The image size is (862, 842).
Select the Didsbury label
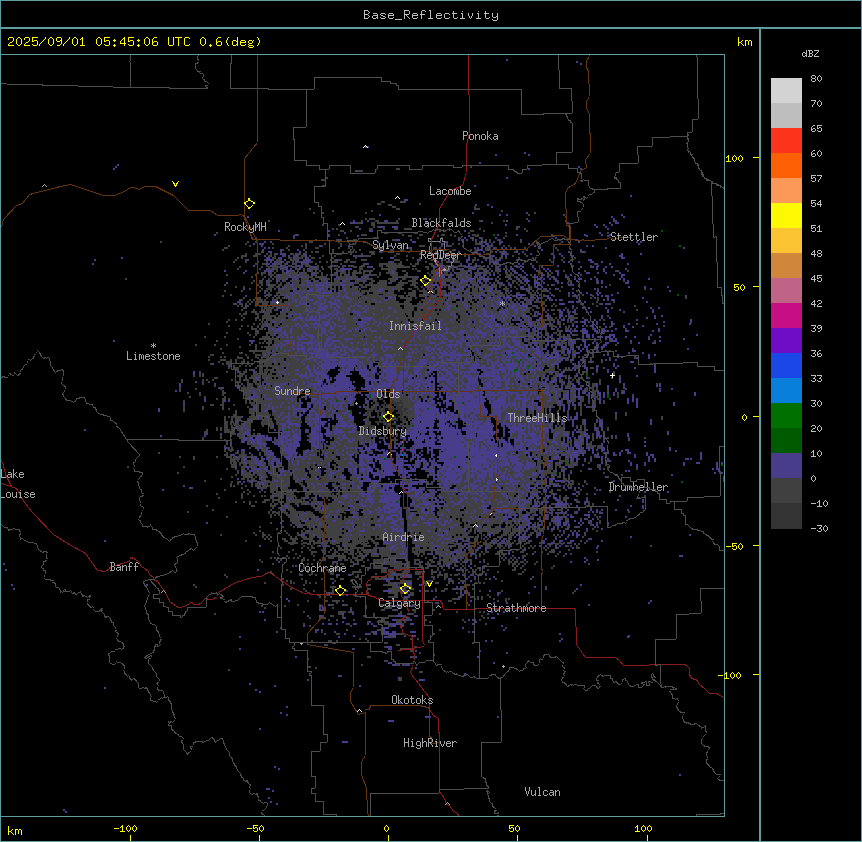[383, 431]
